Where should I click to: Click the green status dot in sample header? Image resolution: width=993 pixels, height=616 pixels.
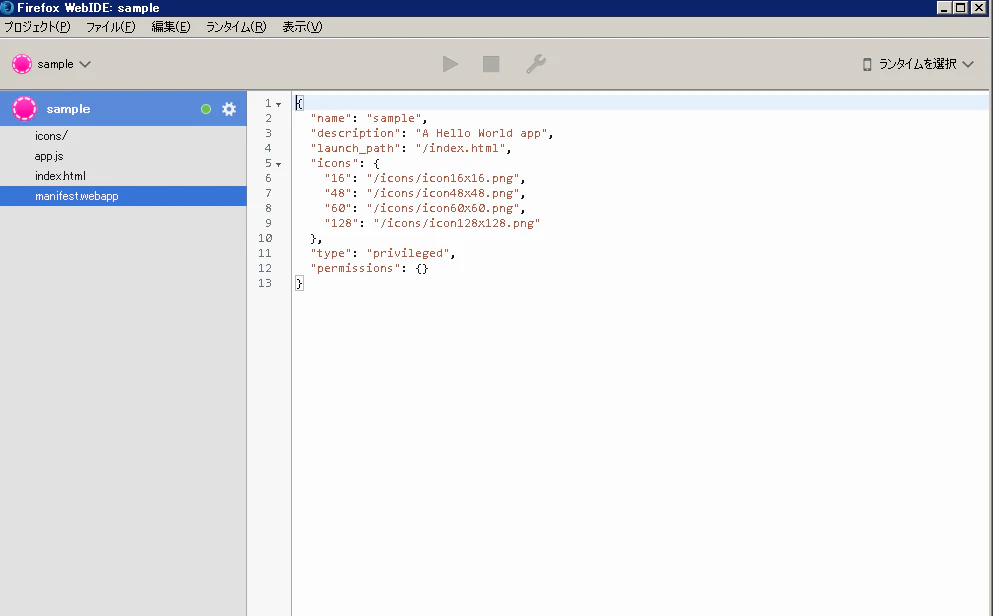pos(206,109)
